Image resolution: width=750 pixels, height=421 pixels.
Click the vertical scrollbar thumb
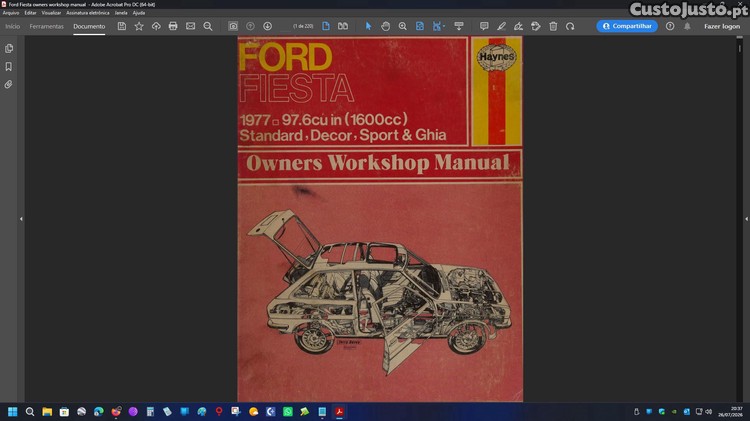coord(739,48)
